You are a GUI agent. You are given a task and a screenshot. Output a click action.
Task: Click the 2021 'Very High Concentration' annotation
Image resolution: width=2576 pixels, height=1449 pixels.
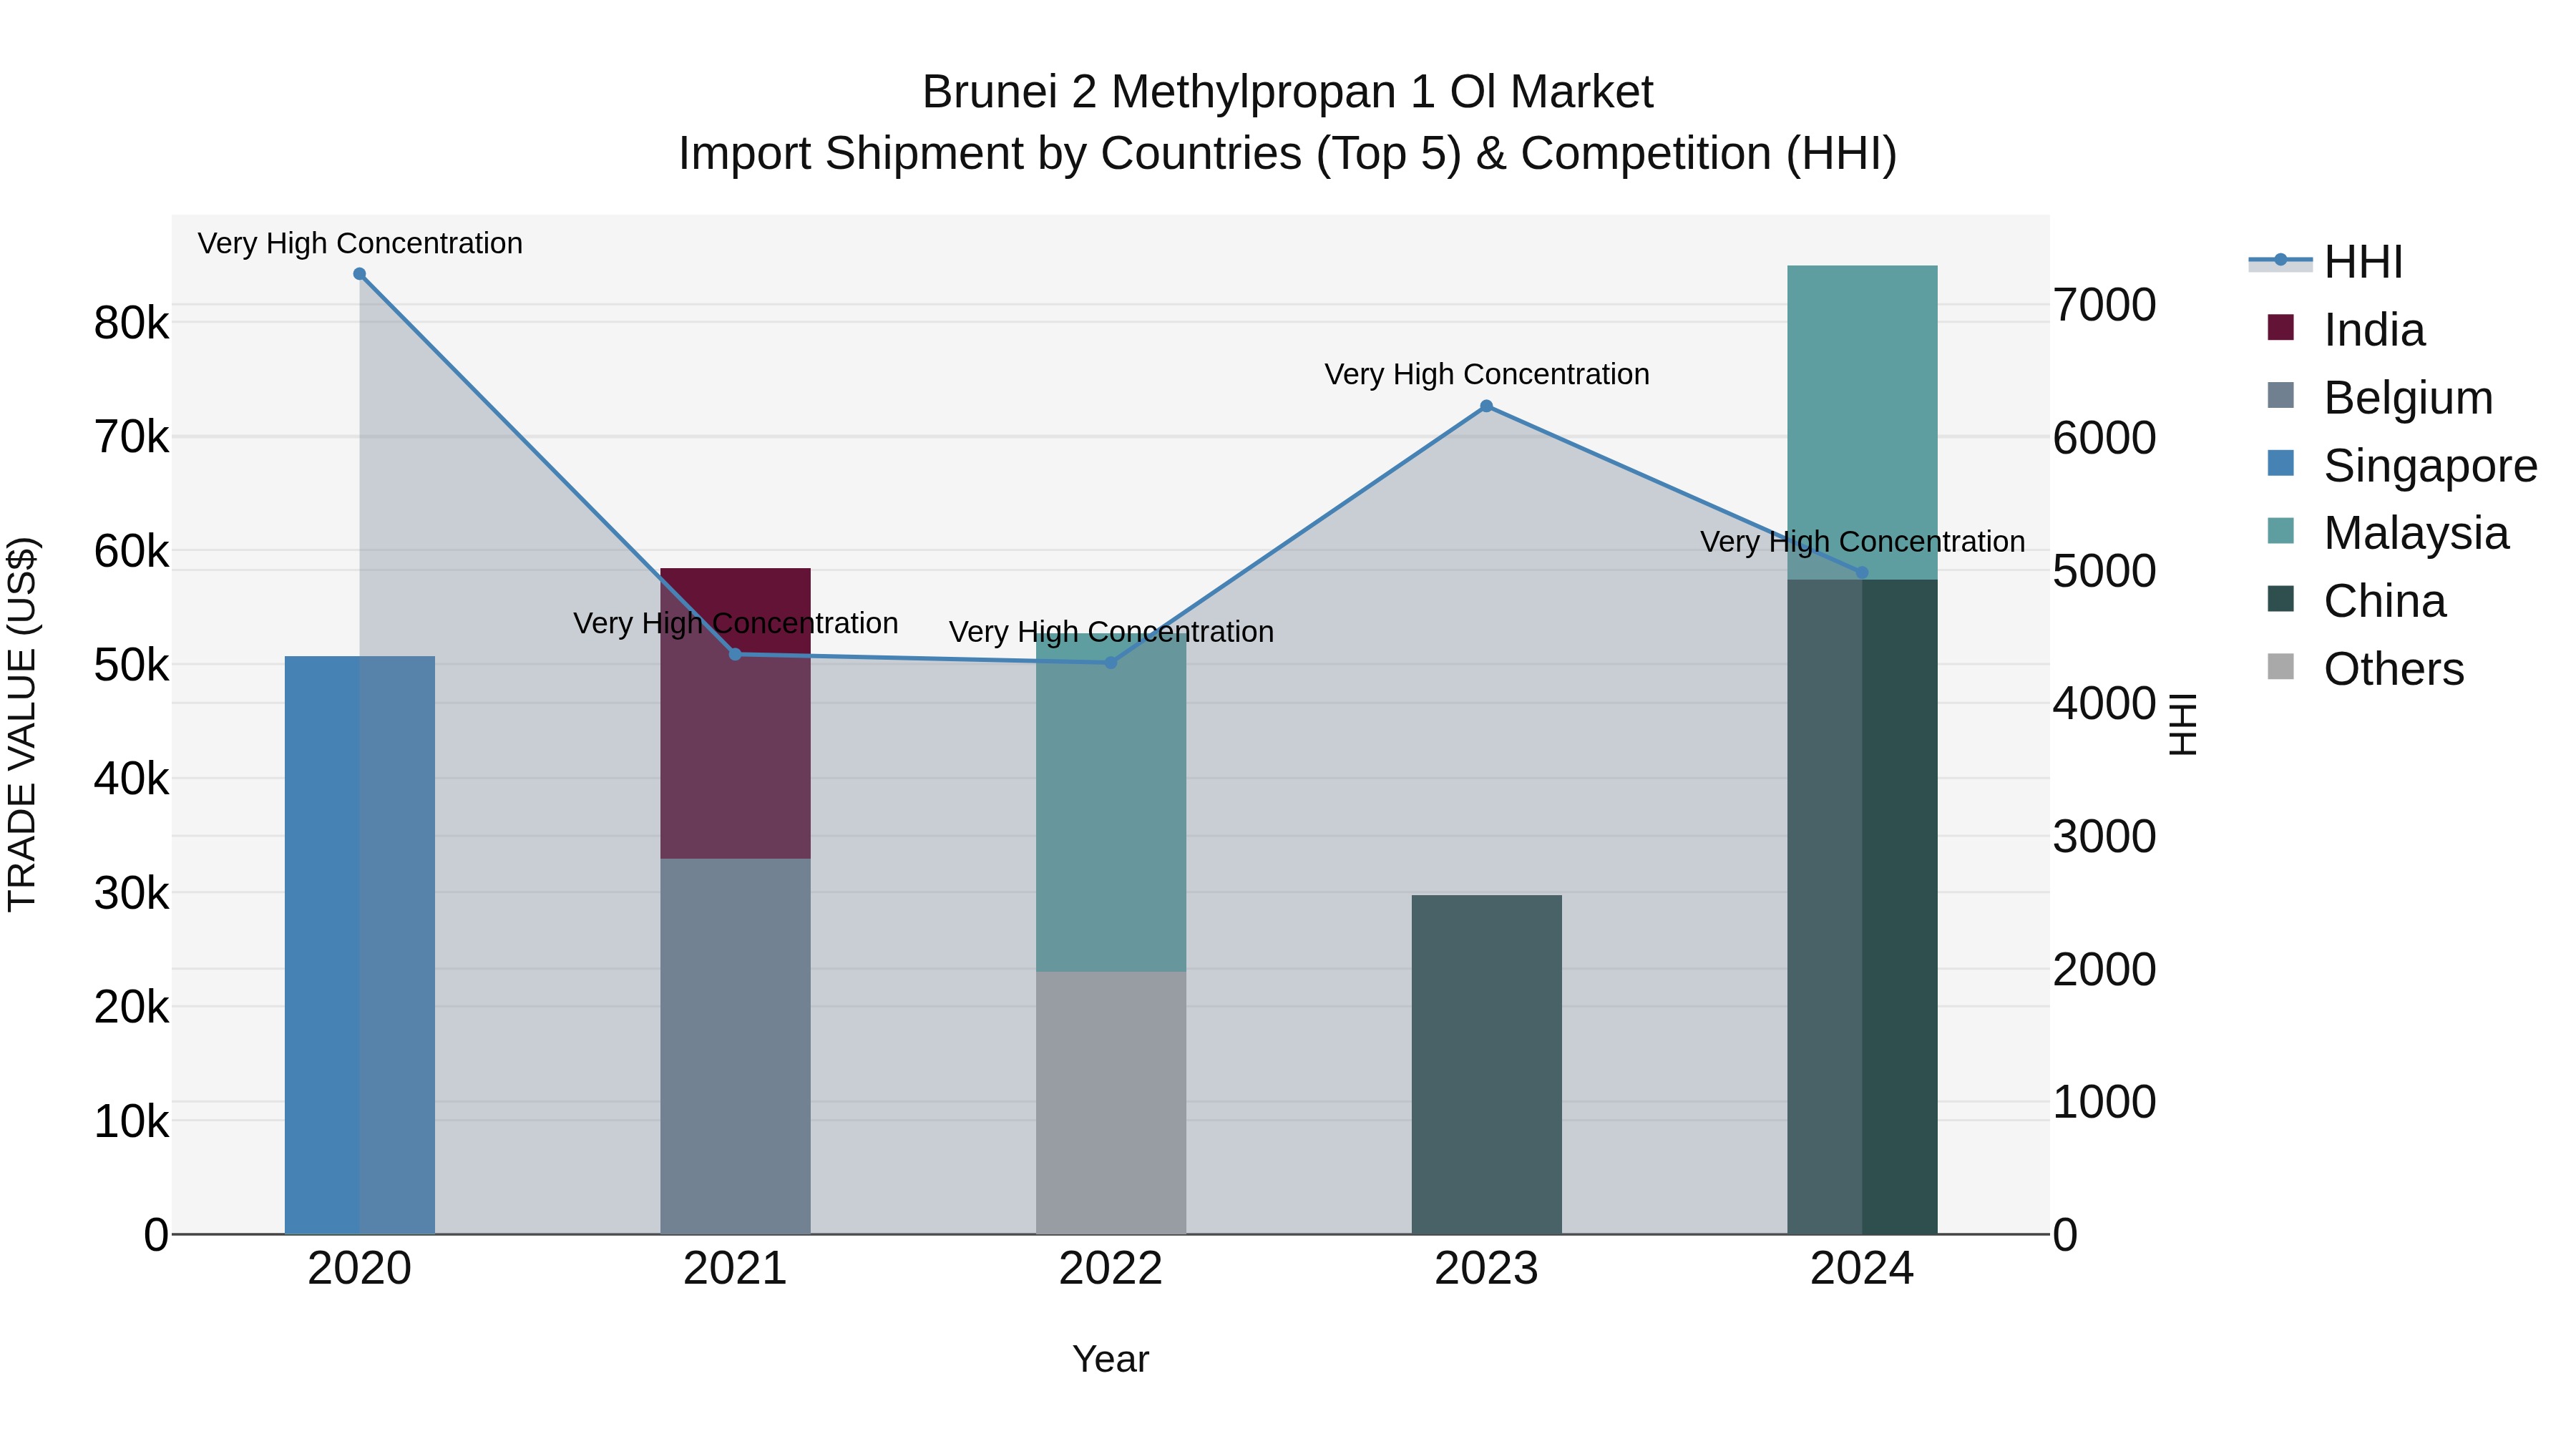[735, 624]
